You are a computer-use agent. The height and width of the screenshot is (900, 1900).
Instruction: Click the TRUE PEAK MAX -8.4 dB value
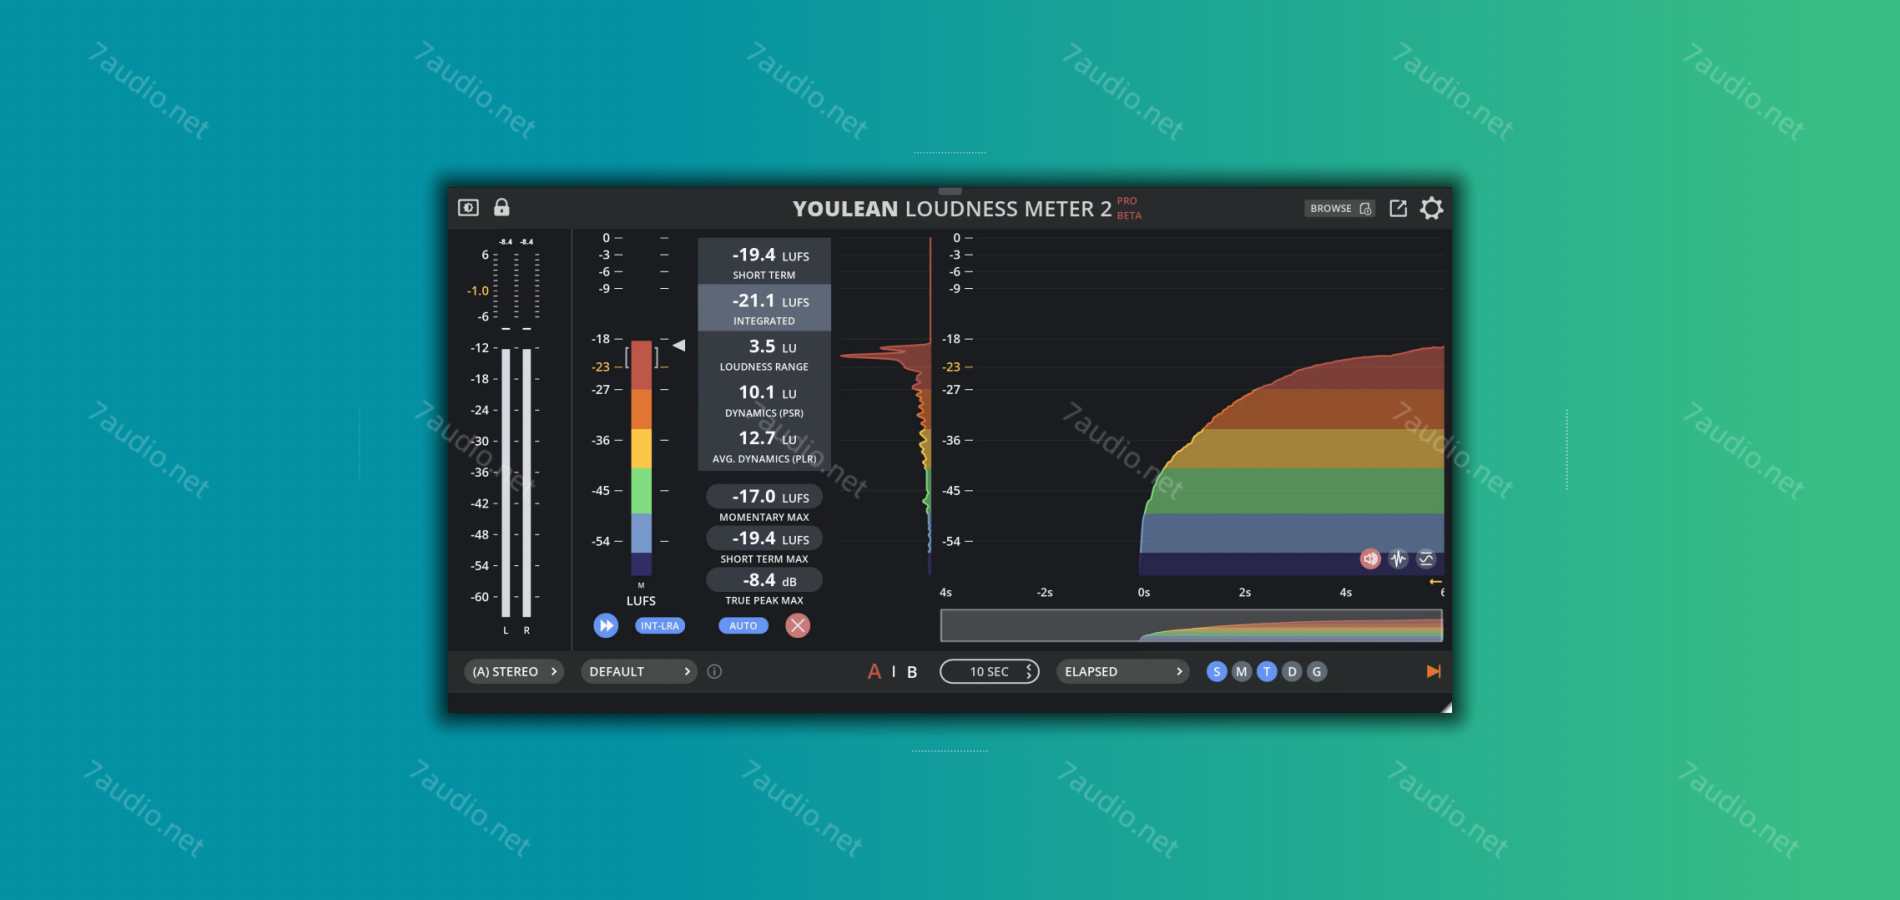pyautogui.click(x=765, y=581)
